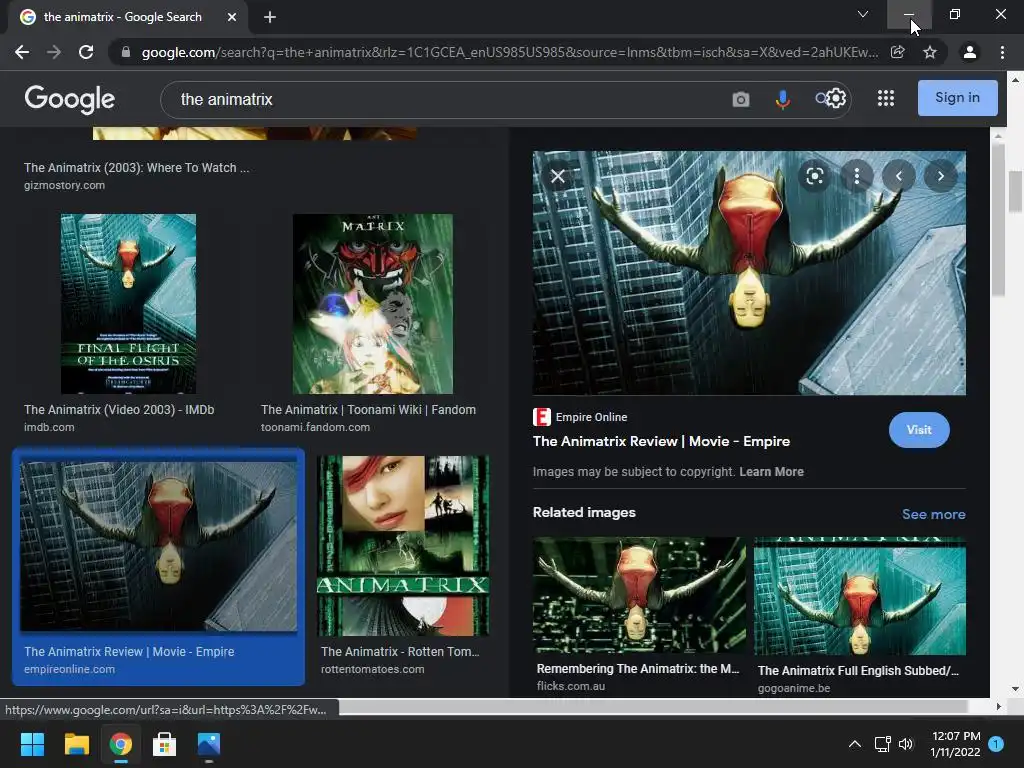Search inside image with Lens icon

coord(814,176)
